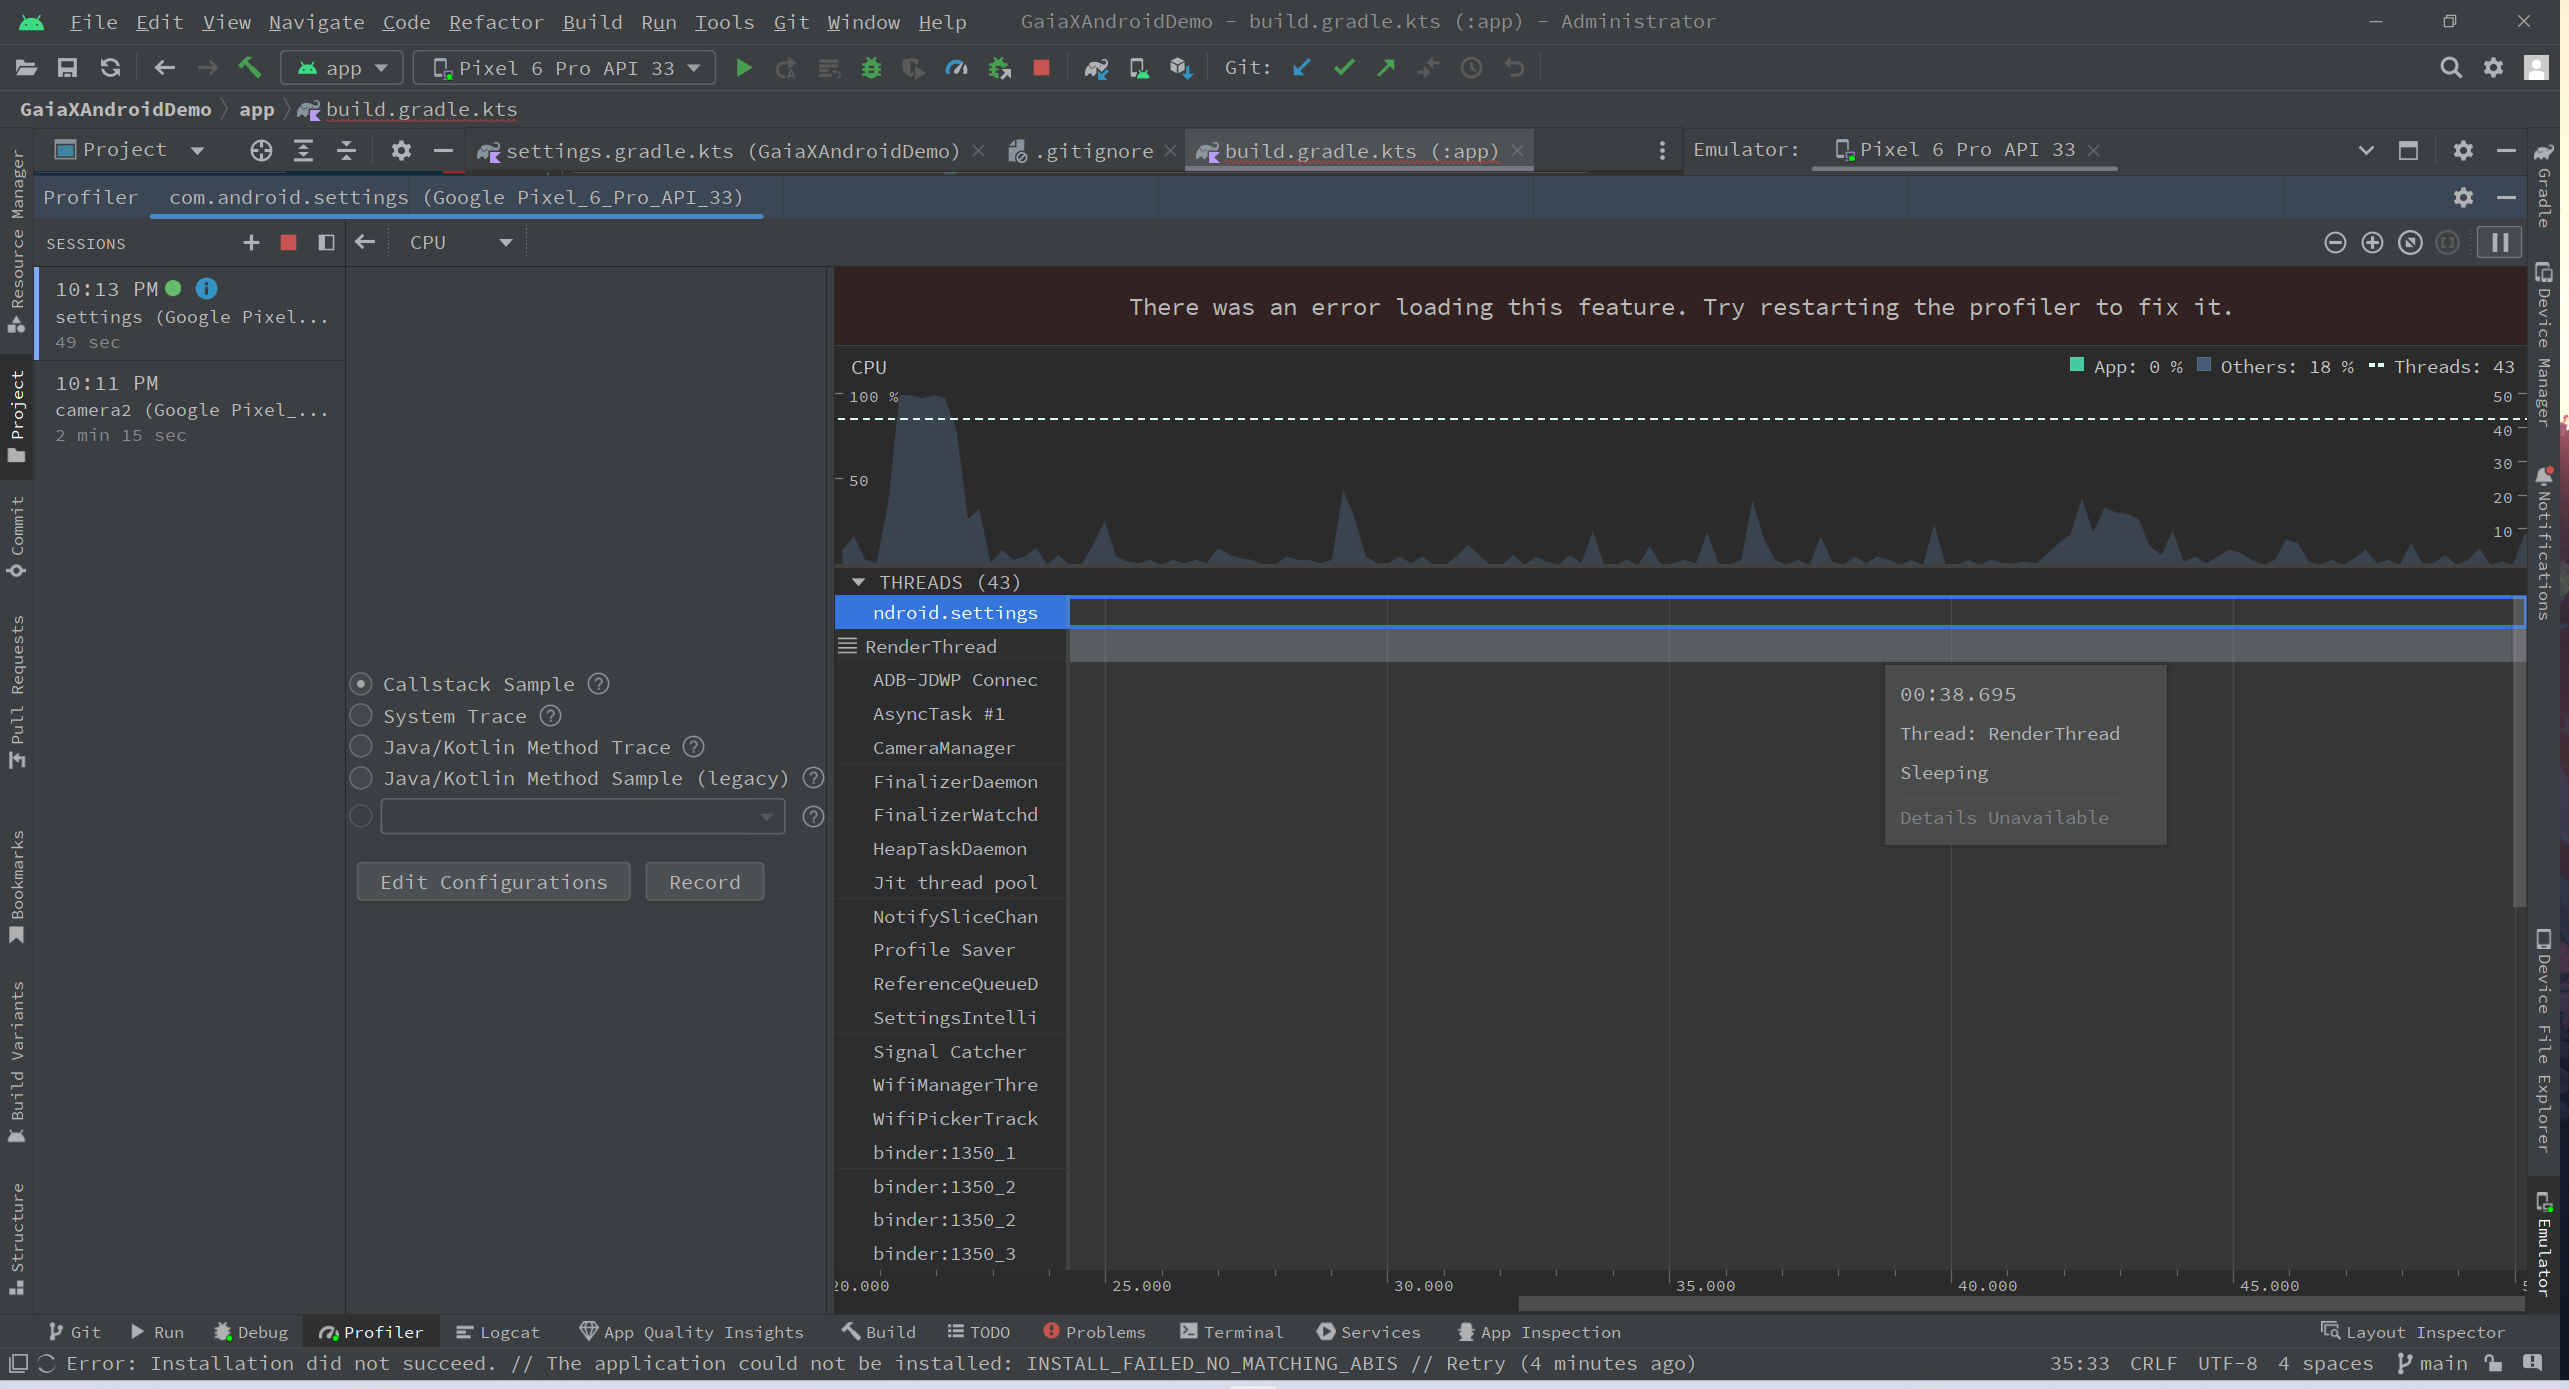Select the custom configuration radio button
The height and width of the screenshot is (1389, 2569).
click(x=361, y=817)
